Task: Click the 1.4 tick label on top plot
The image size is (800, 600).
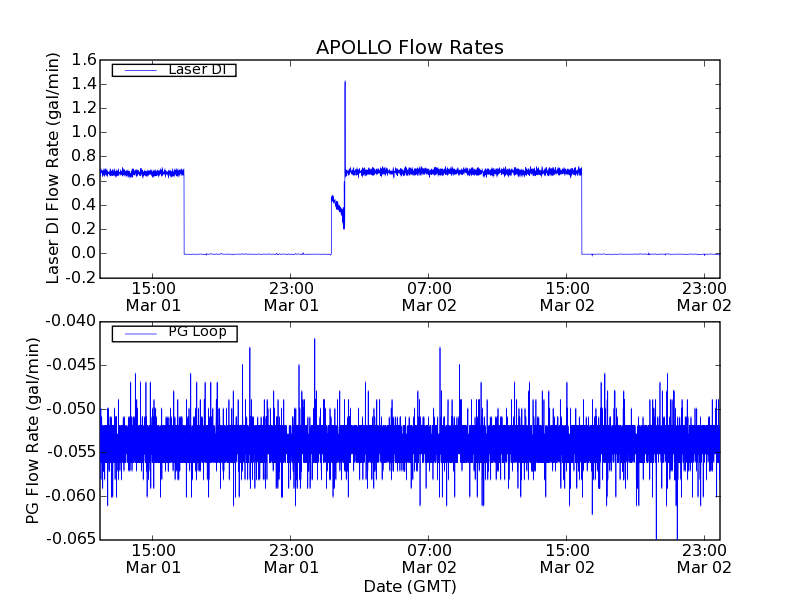Action: pos(84,84)
